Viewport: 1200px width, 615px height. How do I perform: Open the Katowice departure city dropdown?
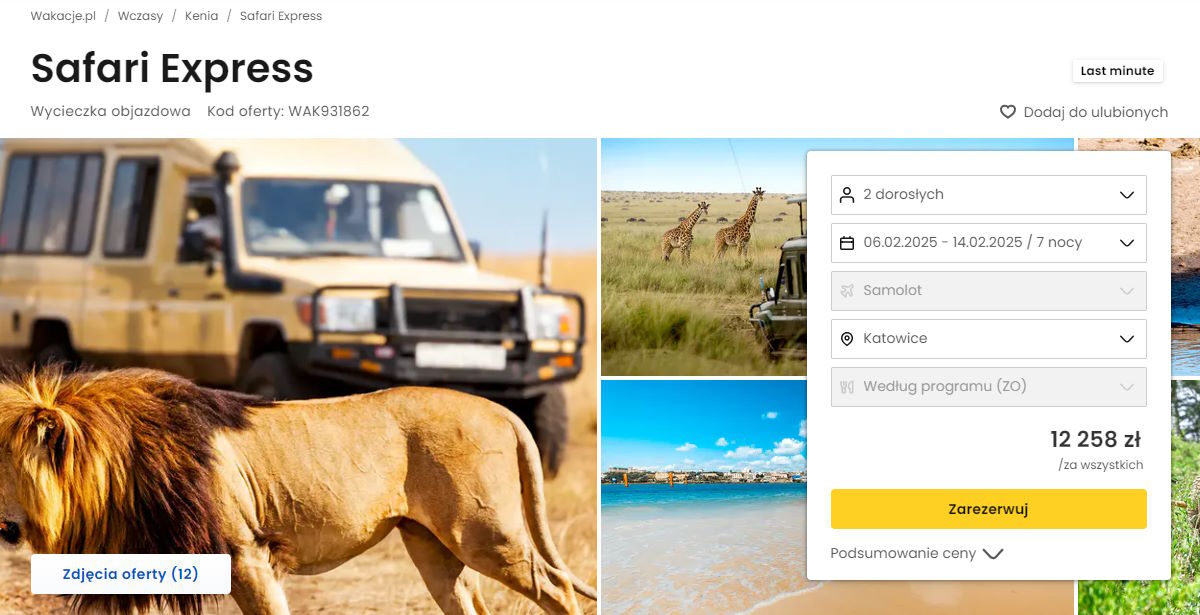tap(988, 339)
